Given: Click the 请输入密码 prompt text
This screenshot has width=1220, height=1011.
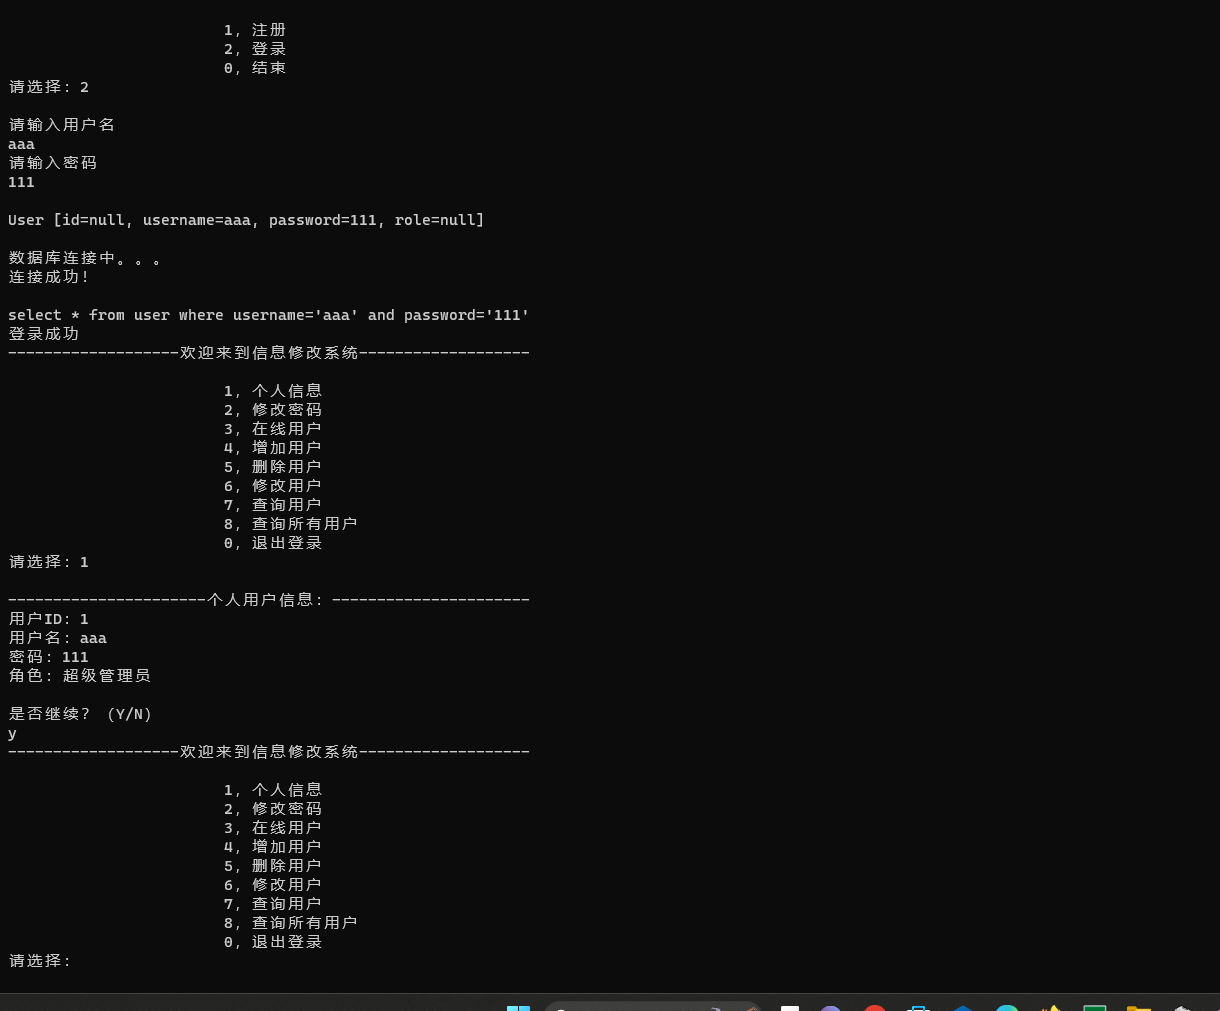Looking at the screenshot, I should click(x=53, y=163).
